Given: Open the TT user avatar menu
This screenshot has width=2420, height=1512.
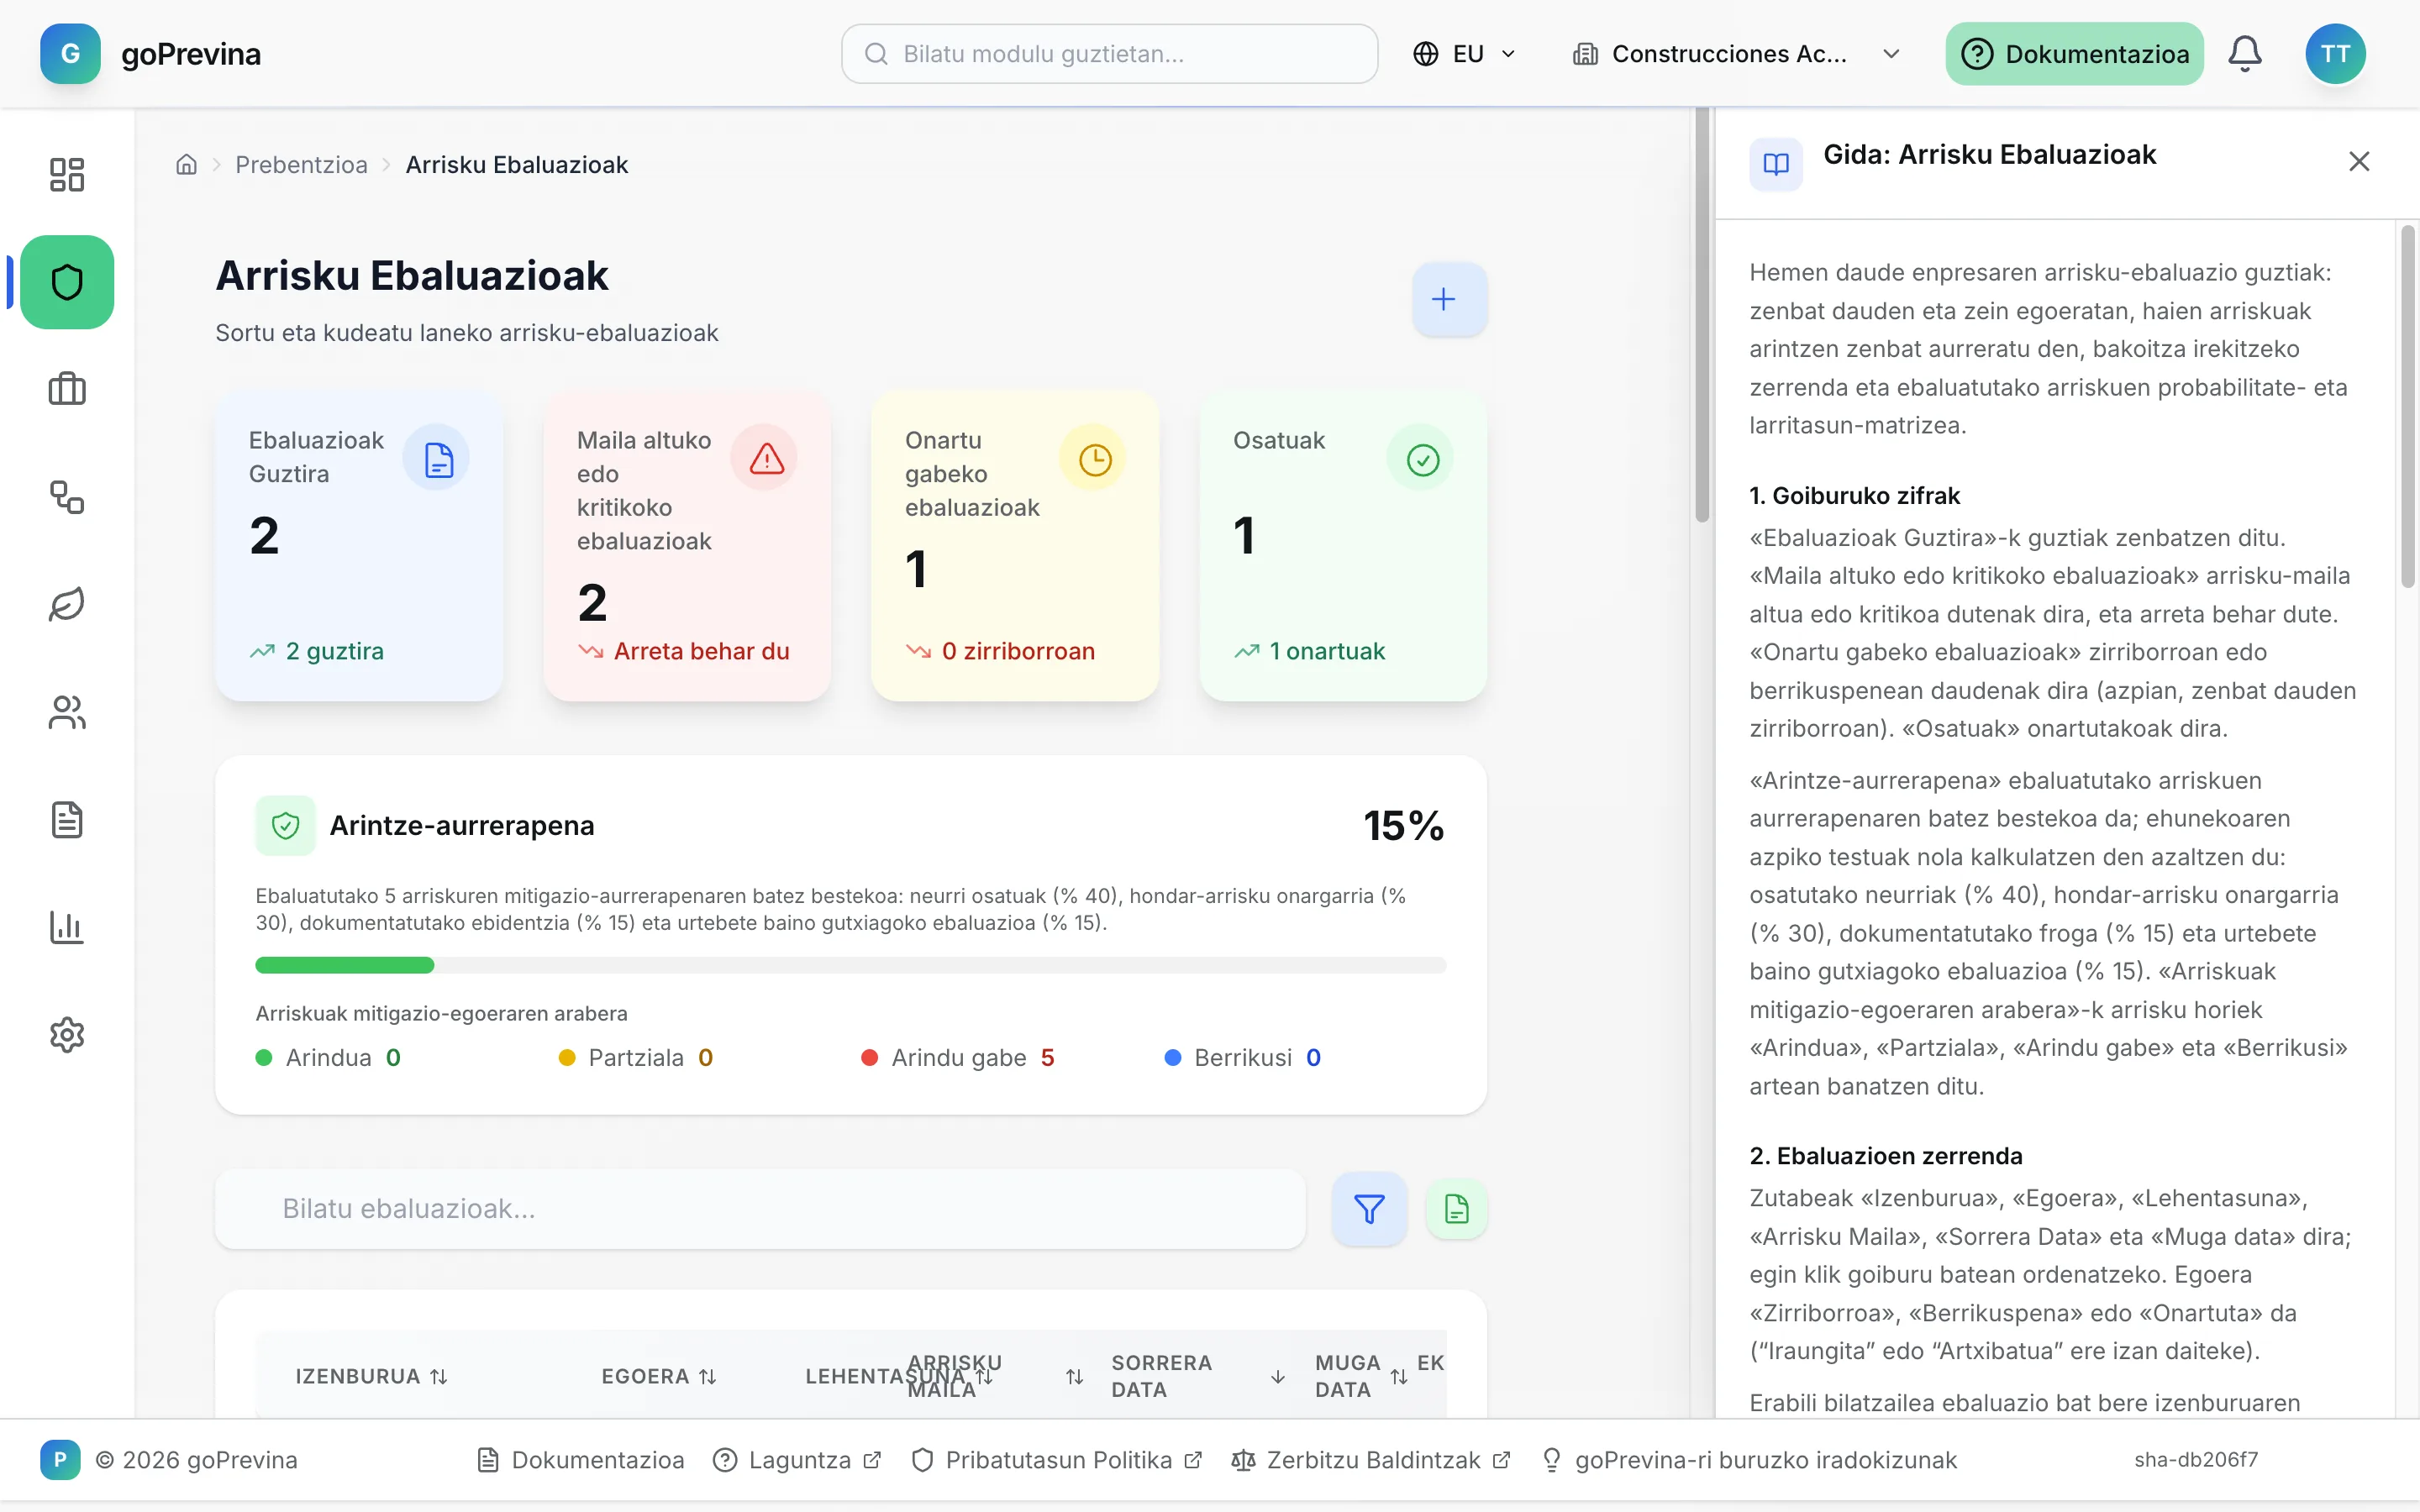Looking at the screenshot, I should tap(2335, 54).
